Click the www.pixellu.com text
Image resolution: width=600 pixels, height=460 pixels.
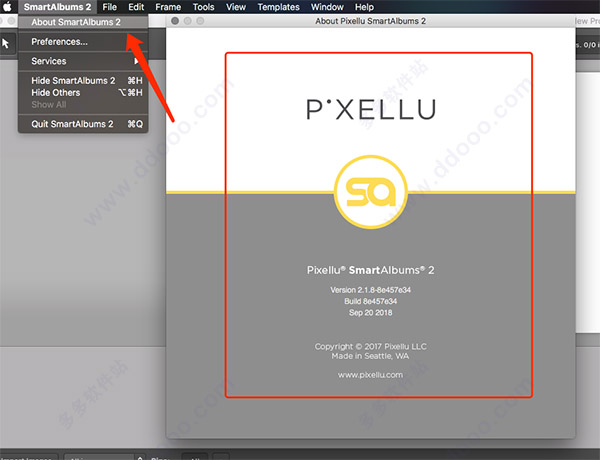[x=370, y=375]
